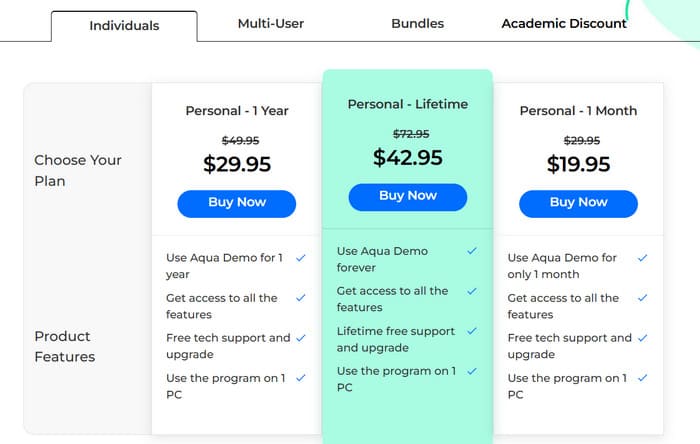
Task: Click the crossed-out $72.95 original price
Action: point(410,134)
